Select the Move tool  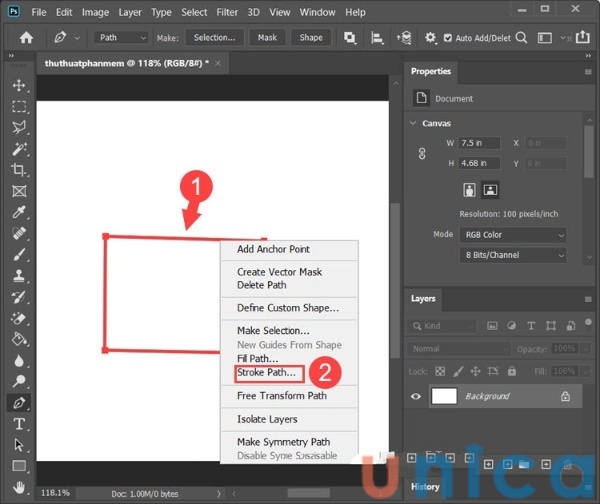pos(18,85)
